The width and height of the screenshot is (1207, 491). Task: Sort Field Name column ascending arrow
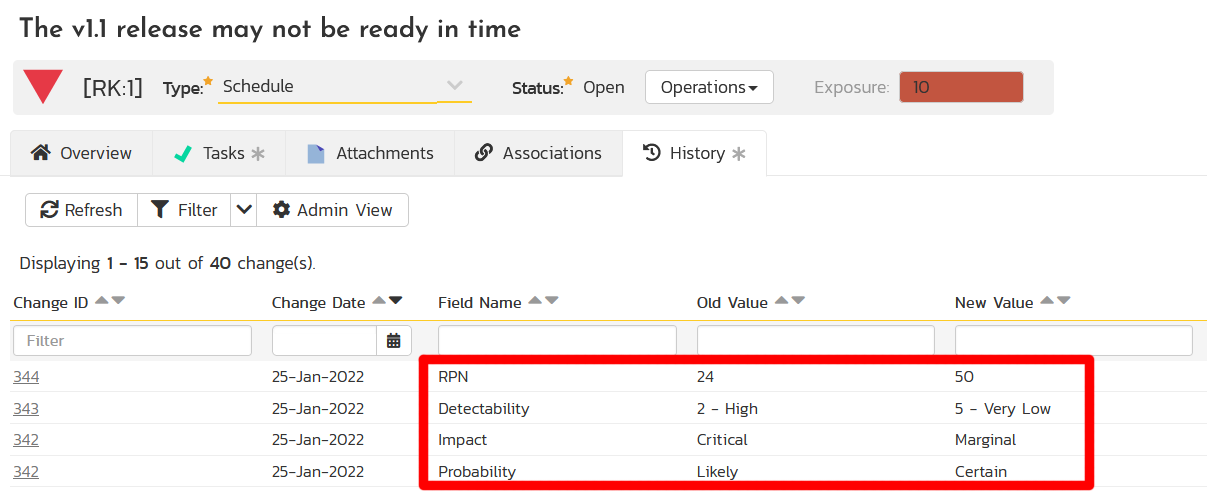535,301
